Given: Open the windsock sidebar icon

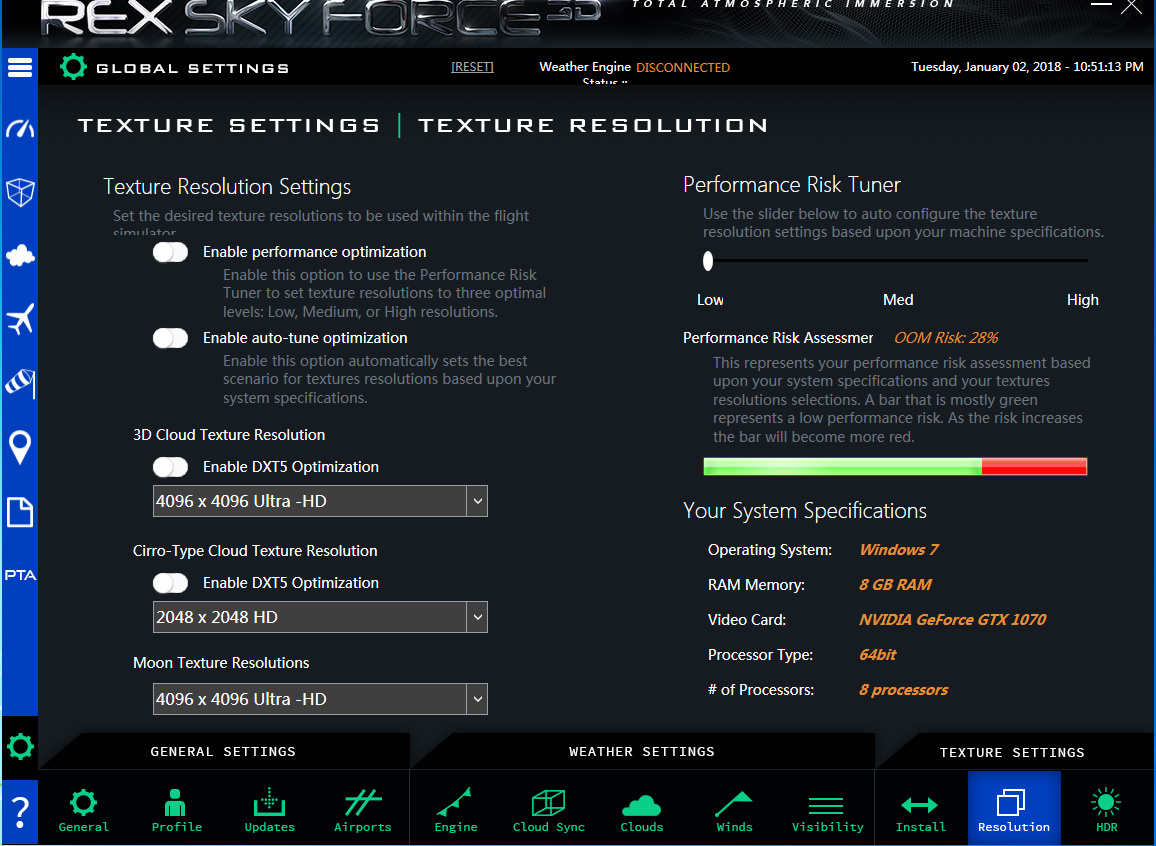Looking at the screenshot, I should coord(20,383).
